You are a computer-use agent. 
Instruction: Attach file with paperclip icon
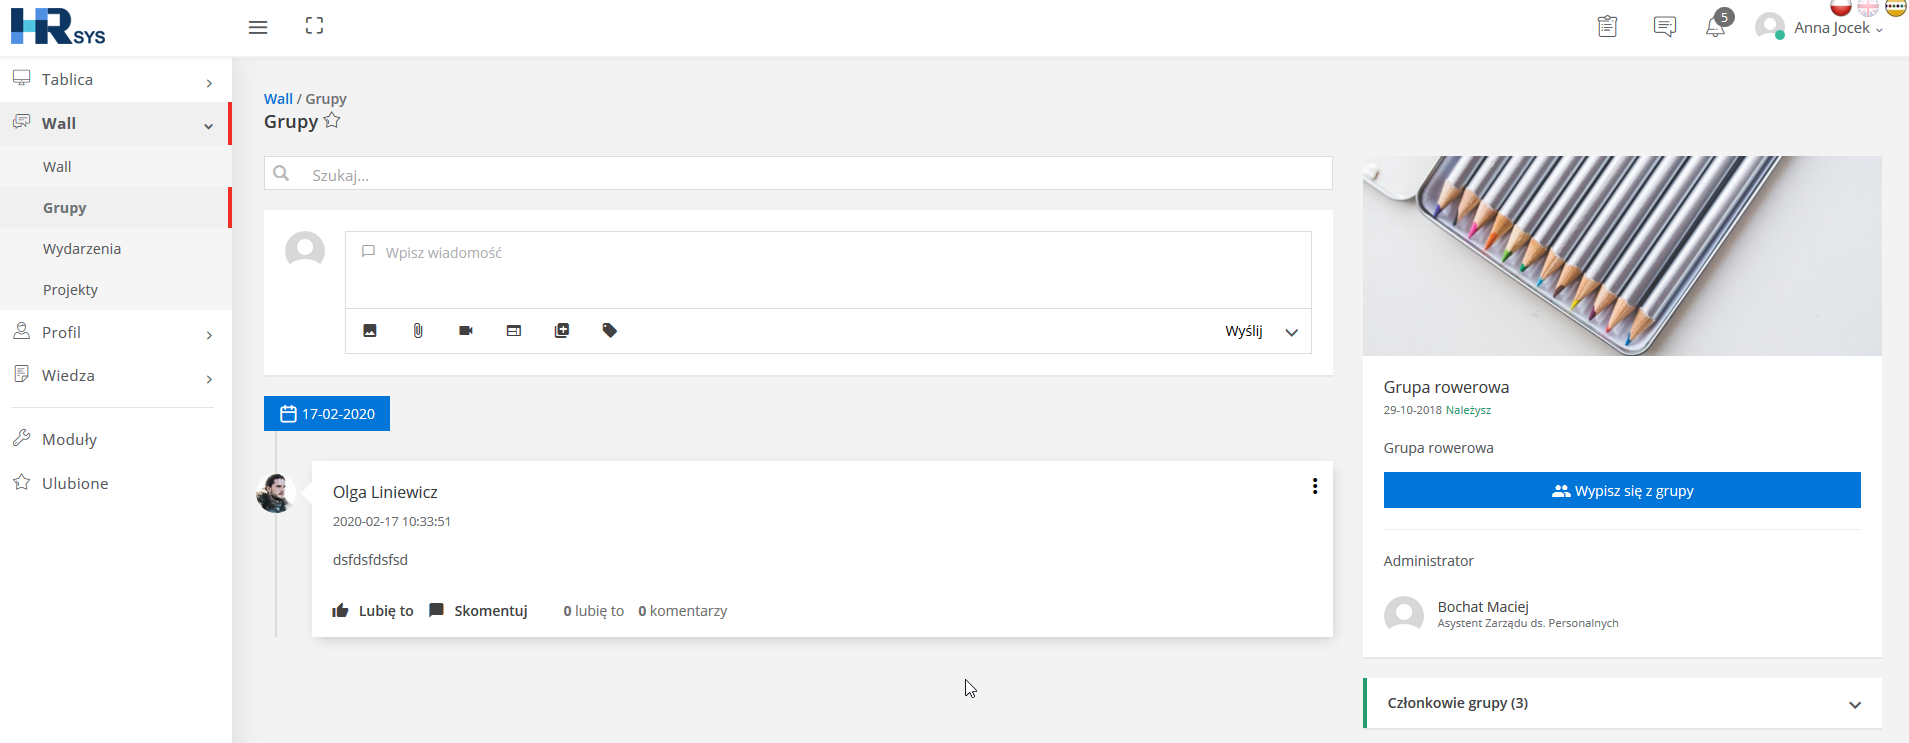click(418, 331)
